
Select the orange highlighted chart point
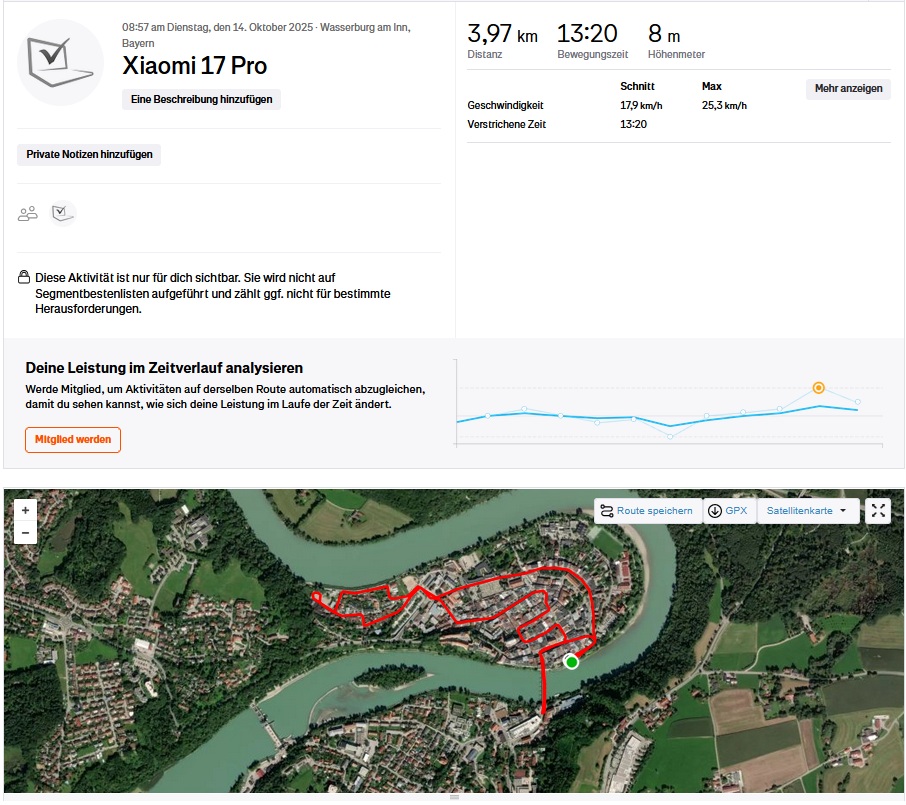(x=818, y=387)
